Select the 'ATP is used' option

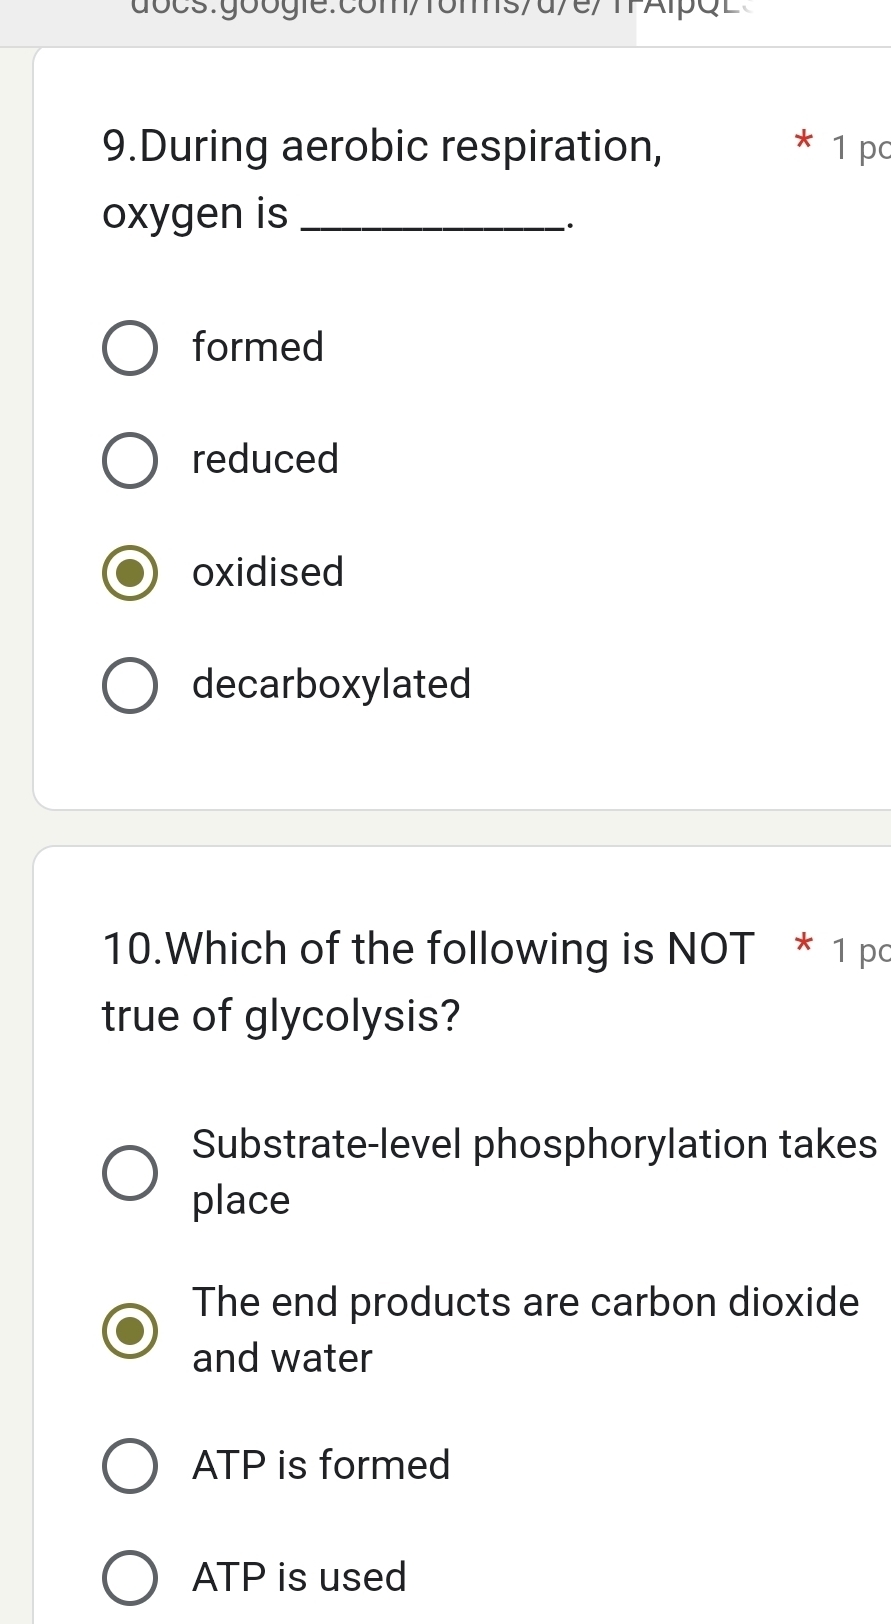[129, 1577]
